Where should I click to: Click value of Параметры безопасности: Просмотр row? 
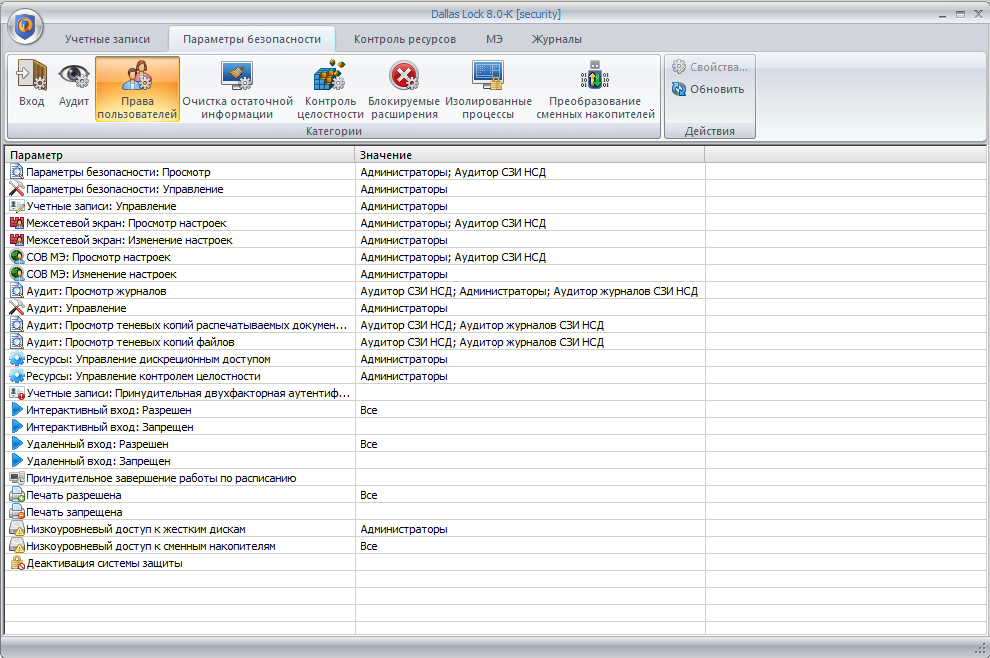453,172
